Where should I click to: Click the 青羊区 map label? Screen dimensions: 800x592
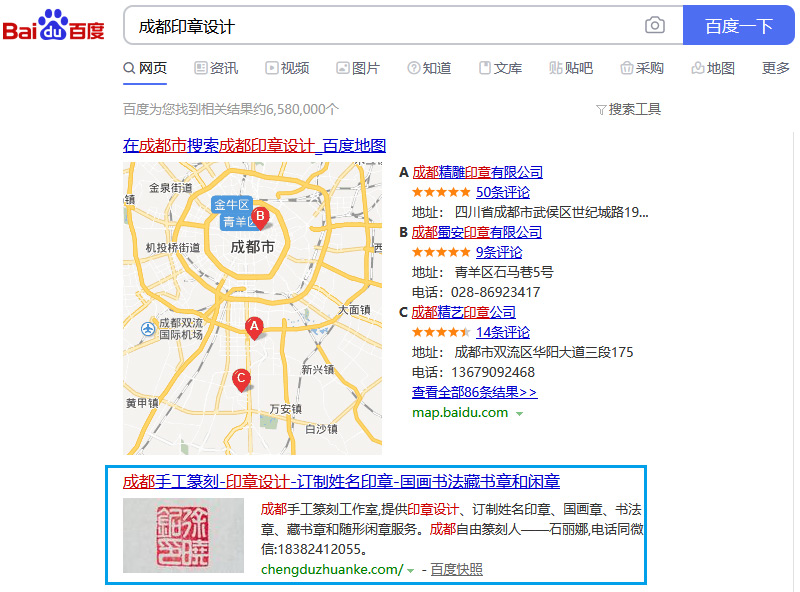[238, 222]
